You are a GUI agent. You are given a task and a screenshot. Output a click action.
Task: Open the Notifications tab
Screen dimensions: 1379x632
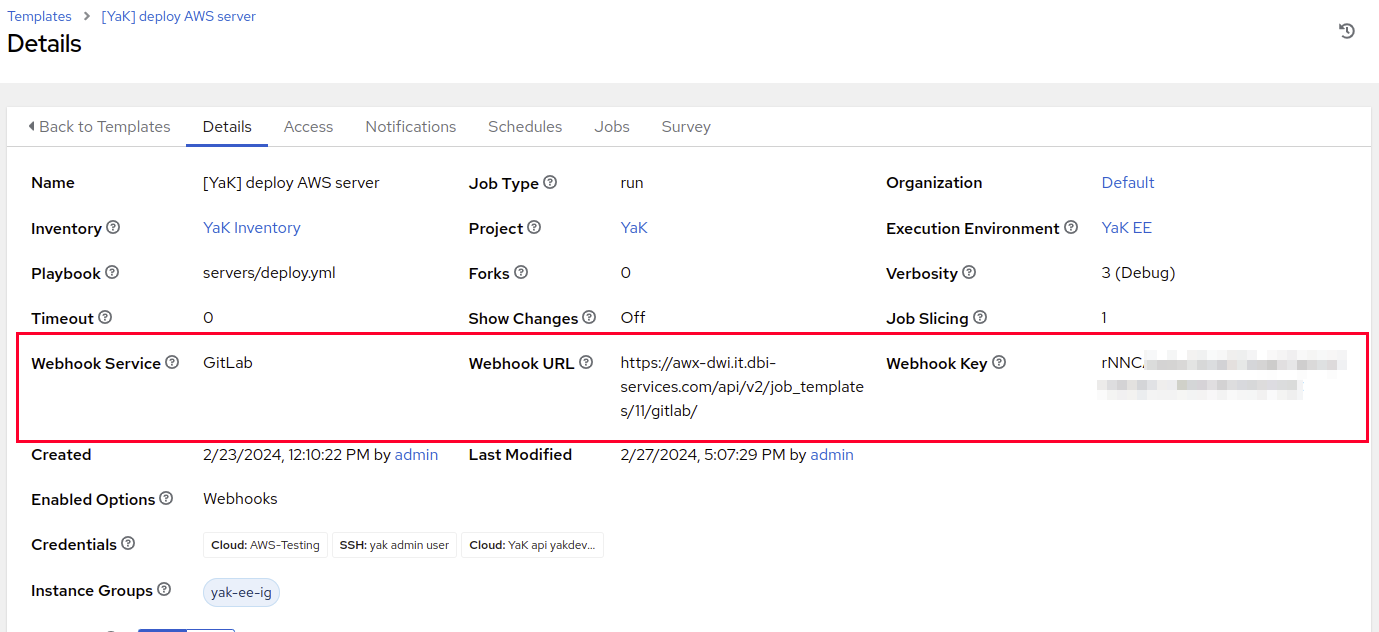pyautogui.click(x=410, y=127)
